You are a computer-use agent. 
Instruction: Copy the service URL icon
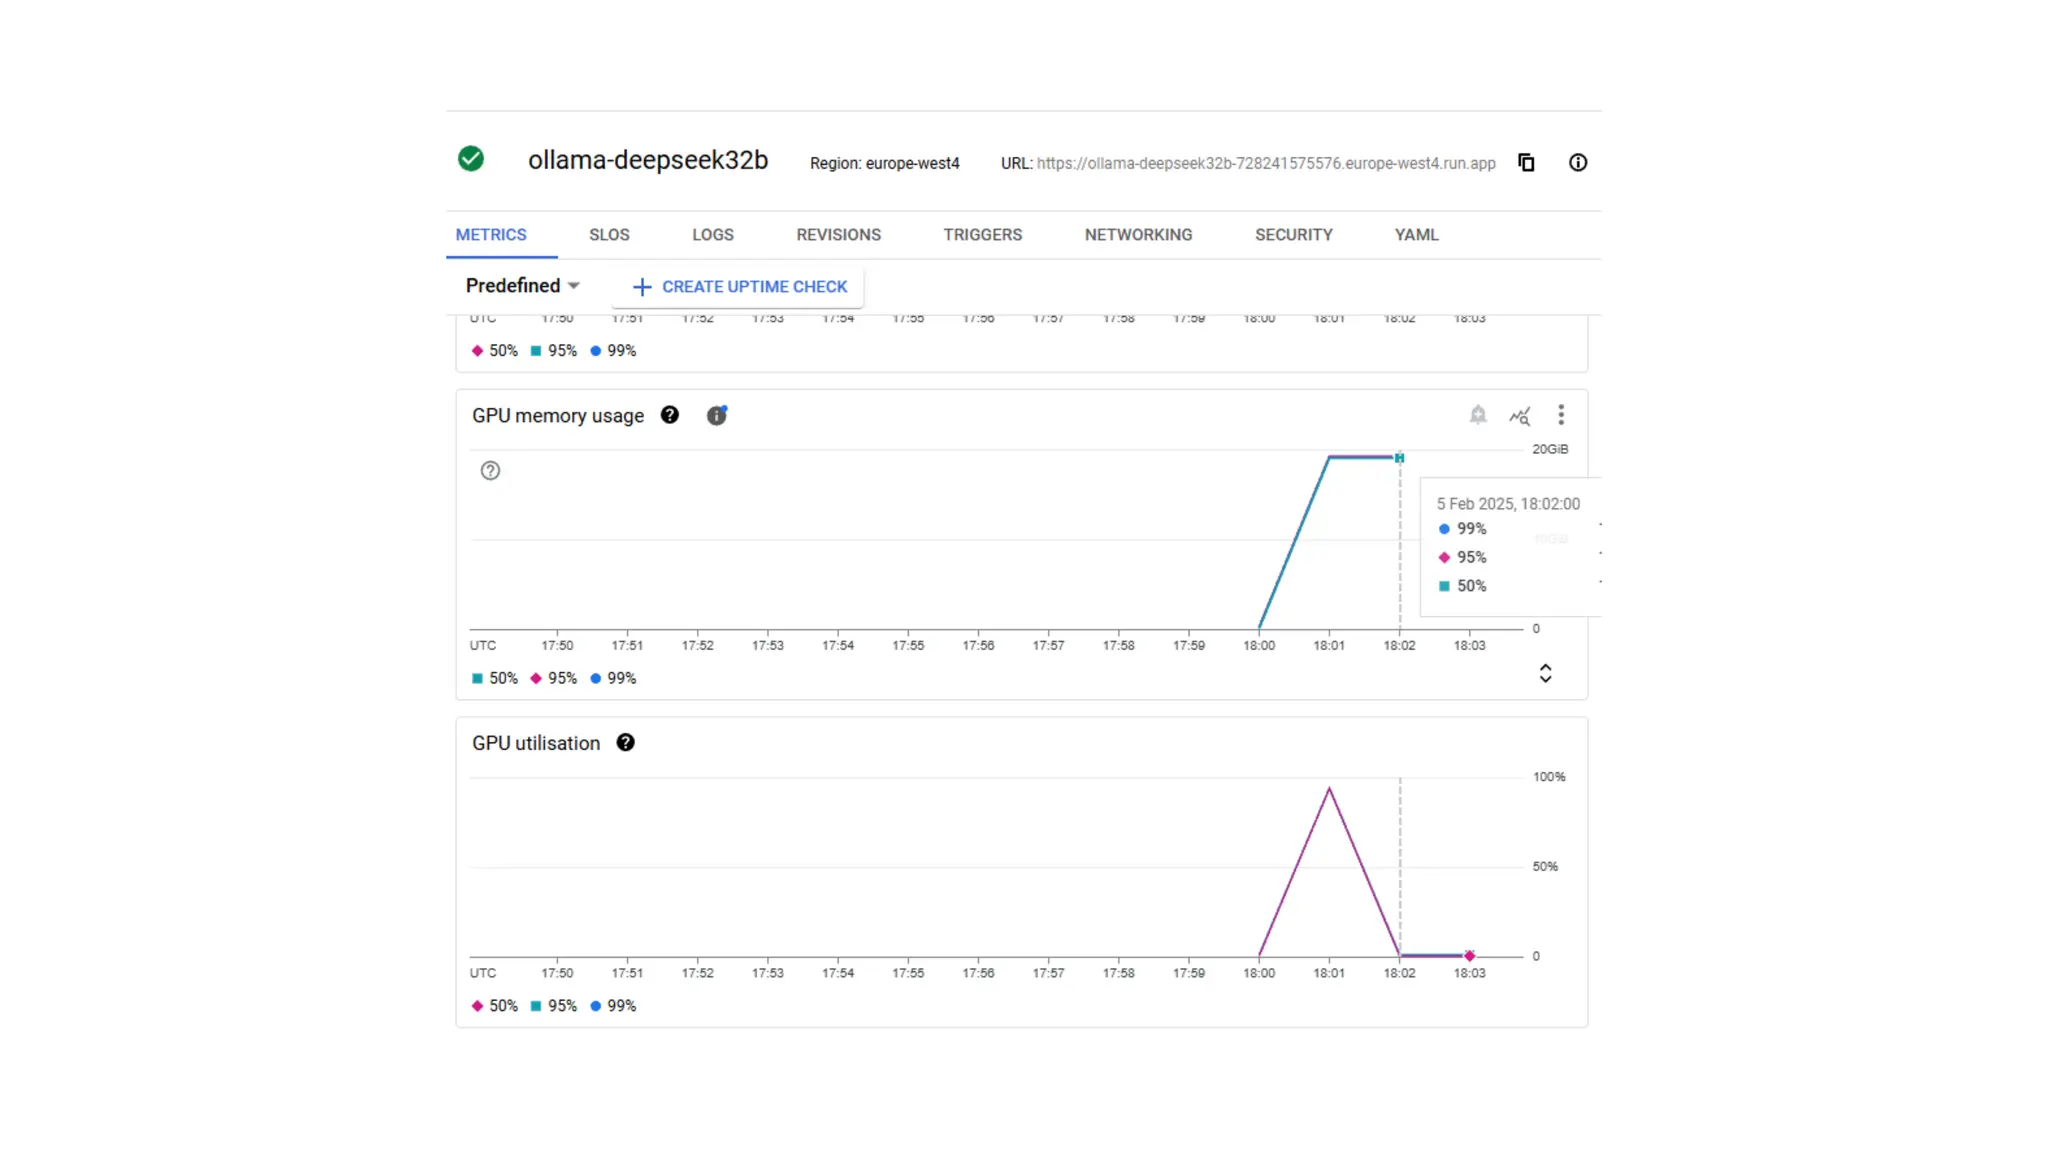point(1526,163)
